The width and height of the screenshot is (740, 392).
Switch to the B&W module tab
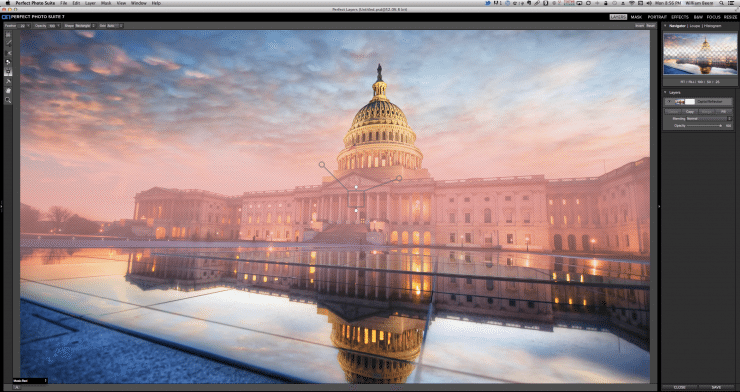point(698,17)
